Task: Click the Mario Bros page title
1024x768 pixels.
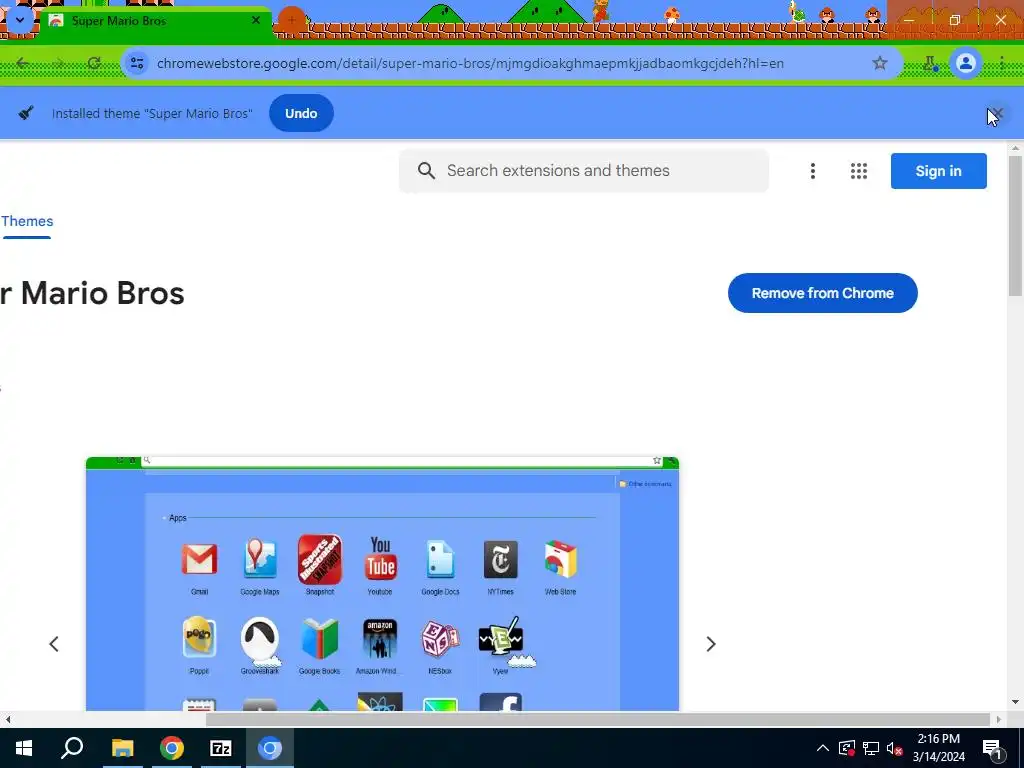Action: (x=92, y=293)
